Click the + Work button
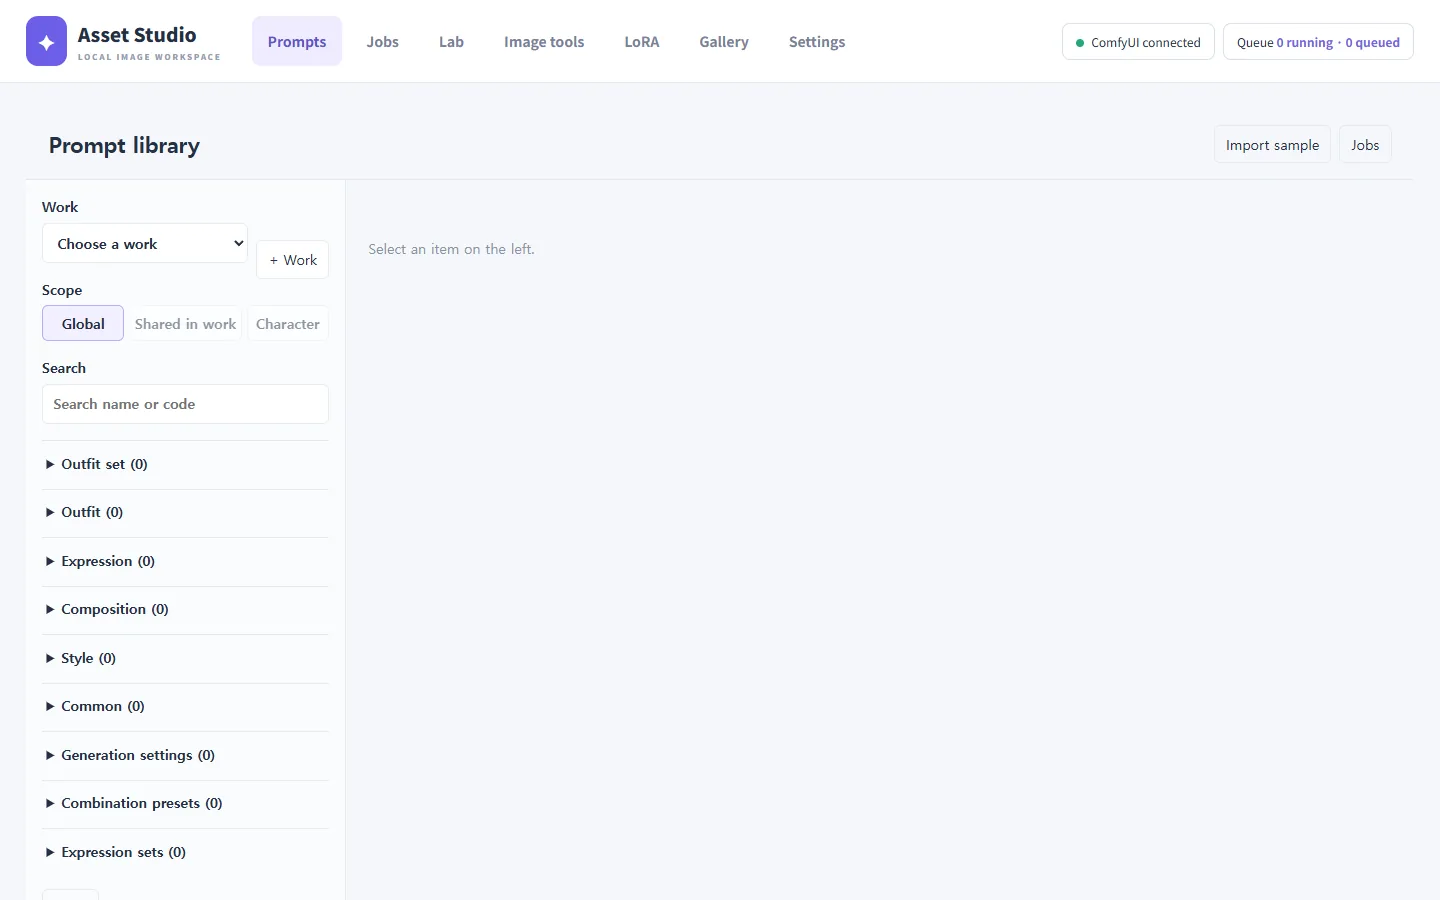Screen dimensions: 1440x900 click(x=293, y=260)
